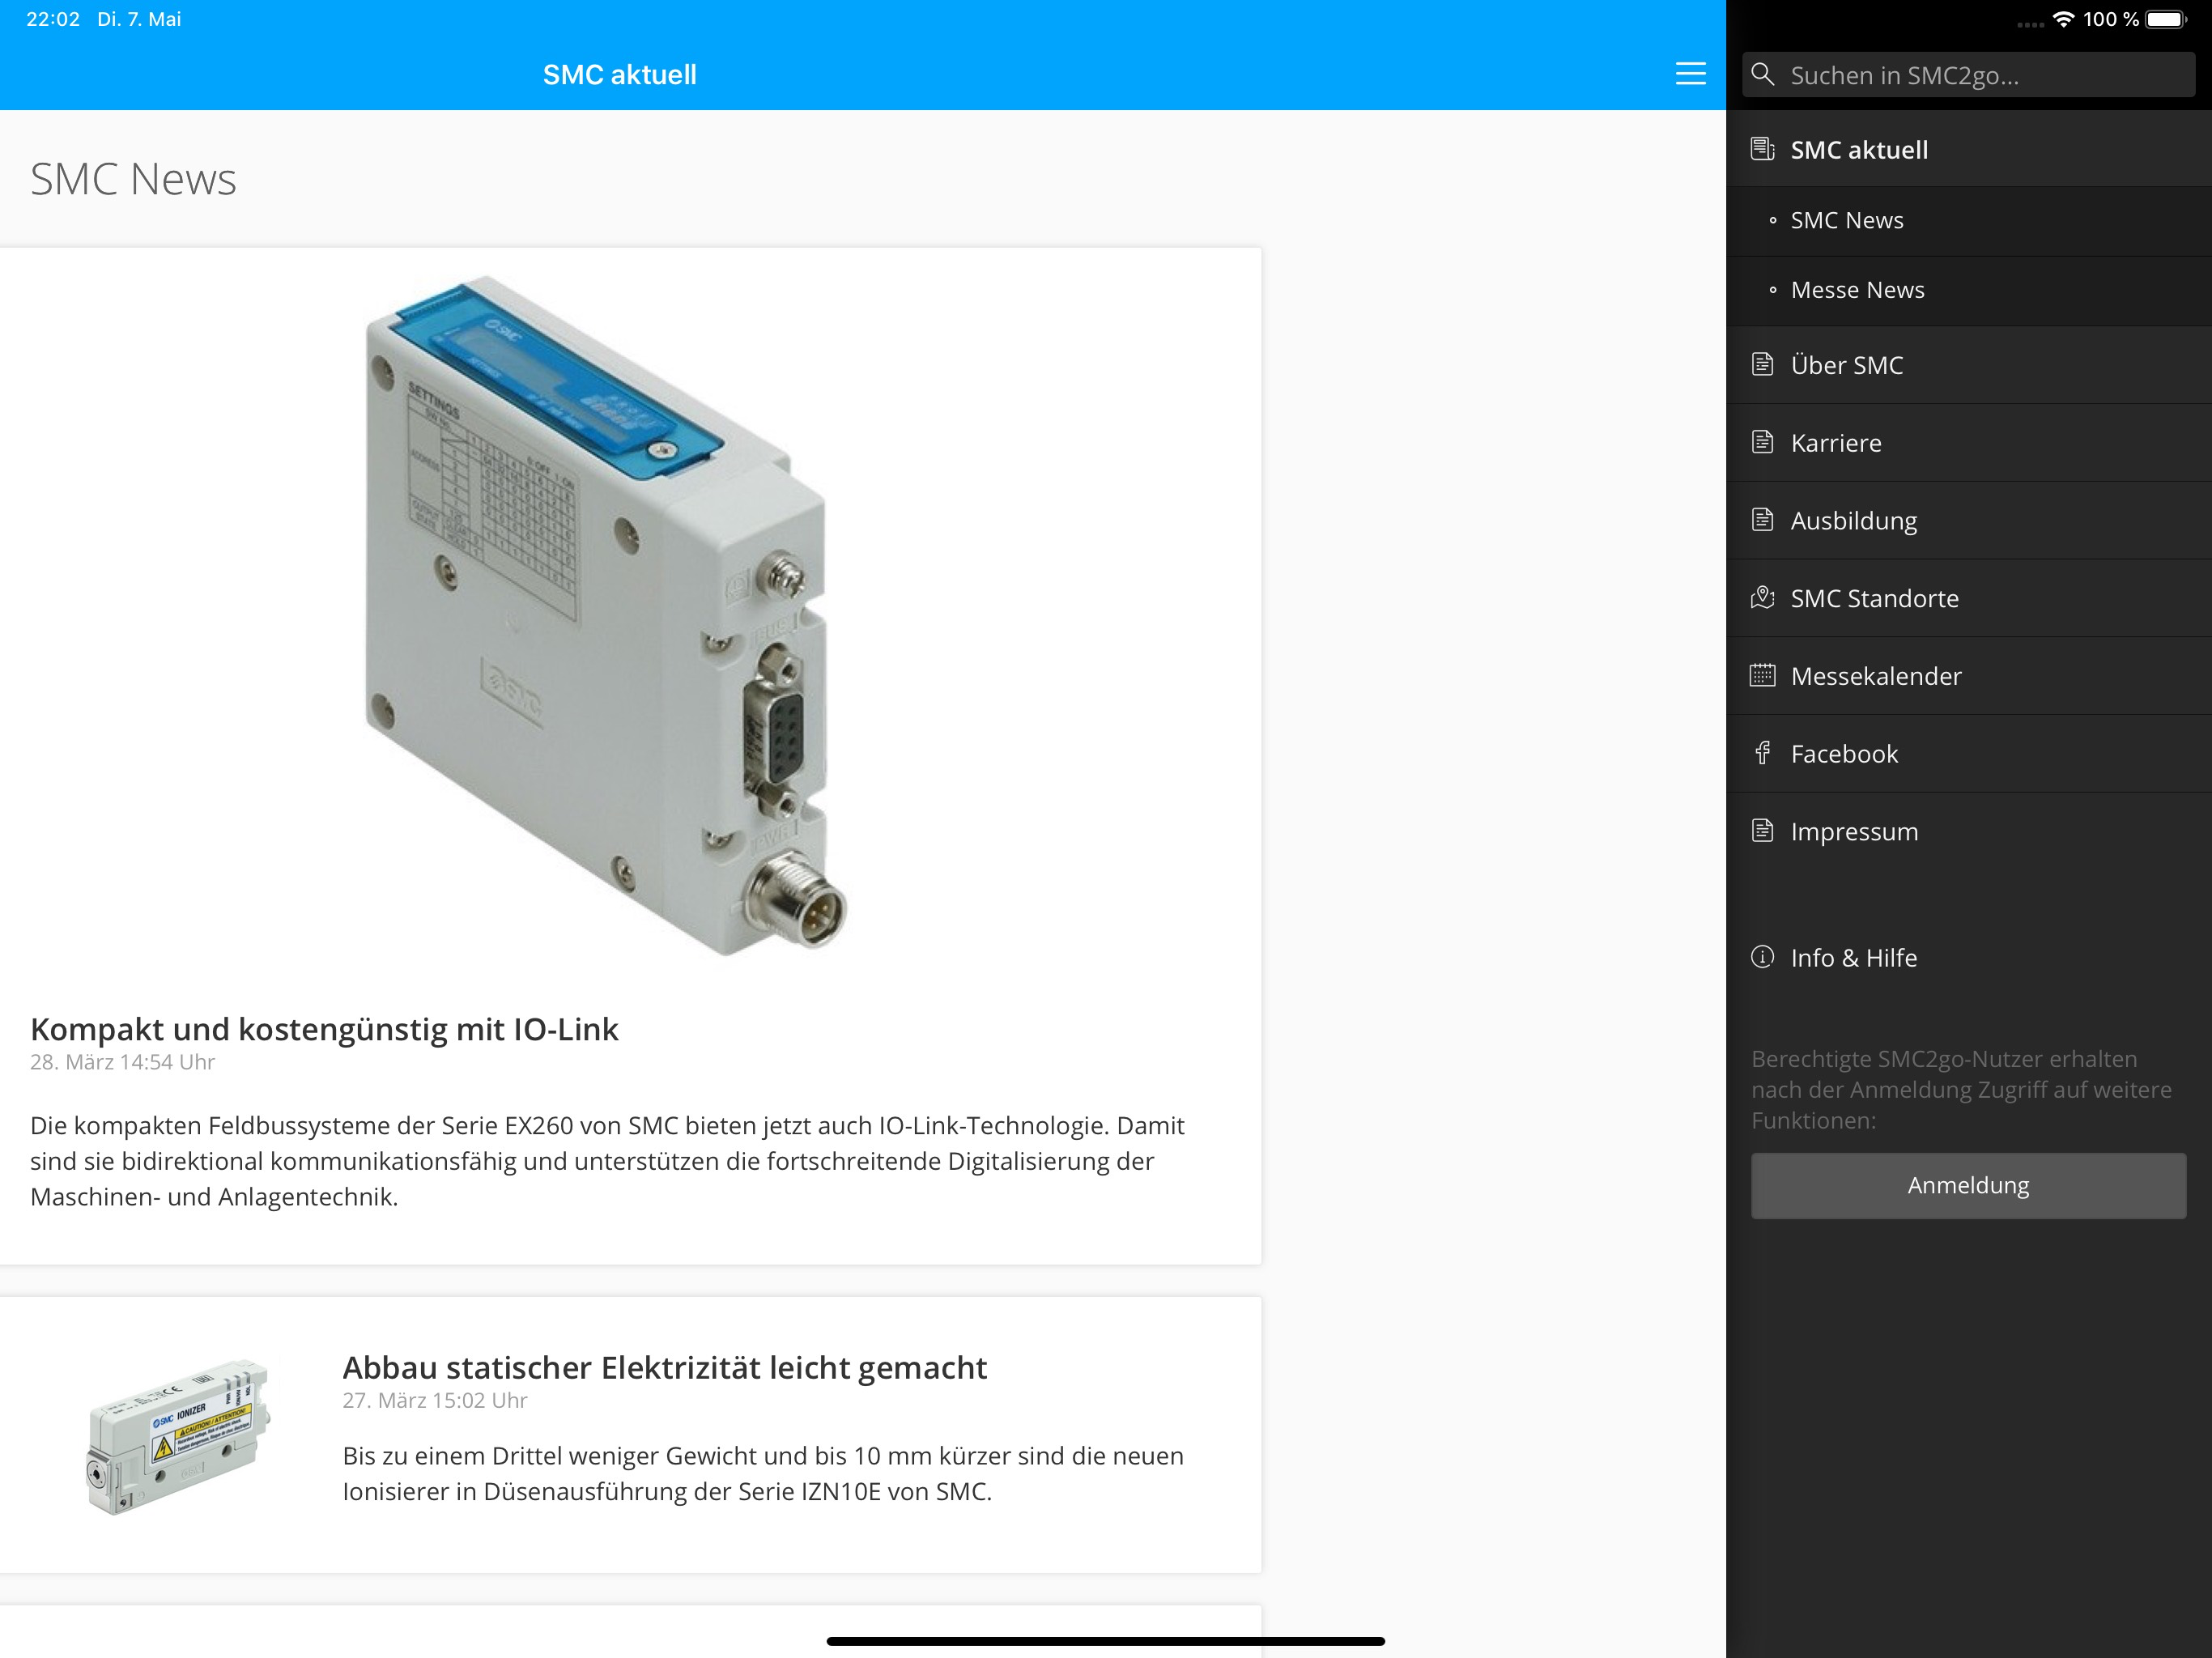This screenshot has height=1658, width=2212.
Task: Open the Über SMC menu item
Action: click(x=1969, y=365)
